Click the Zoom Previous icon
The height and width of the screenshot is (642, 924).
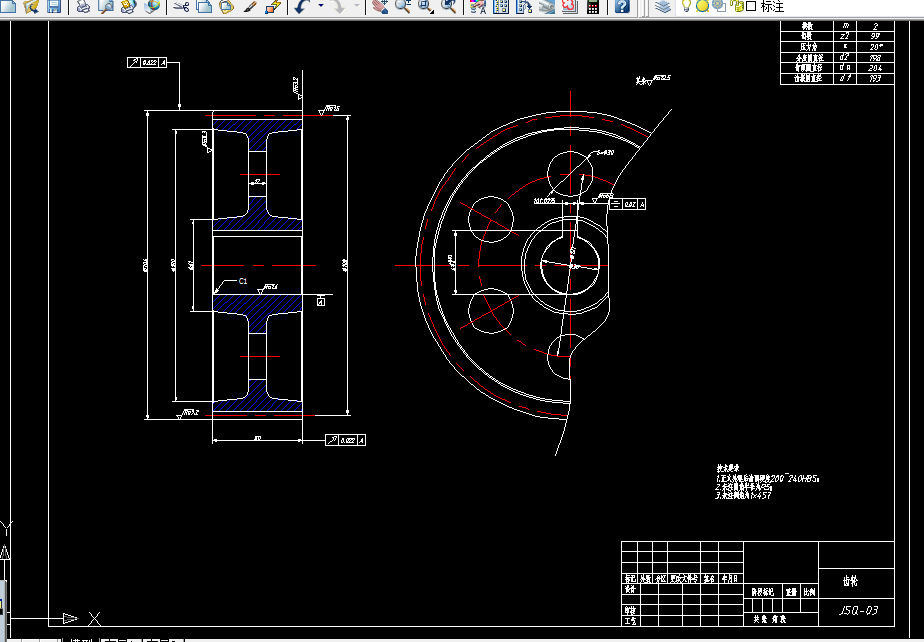[x=448, y=6]
